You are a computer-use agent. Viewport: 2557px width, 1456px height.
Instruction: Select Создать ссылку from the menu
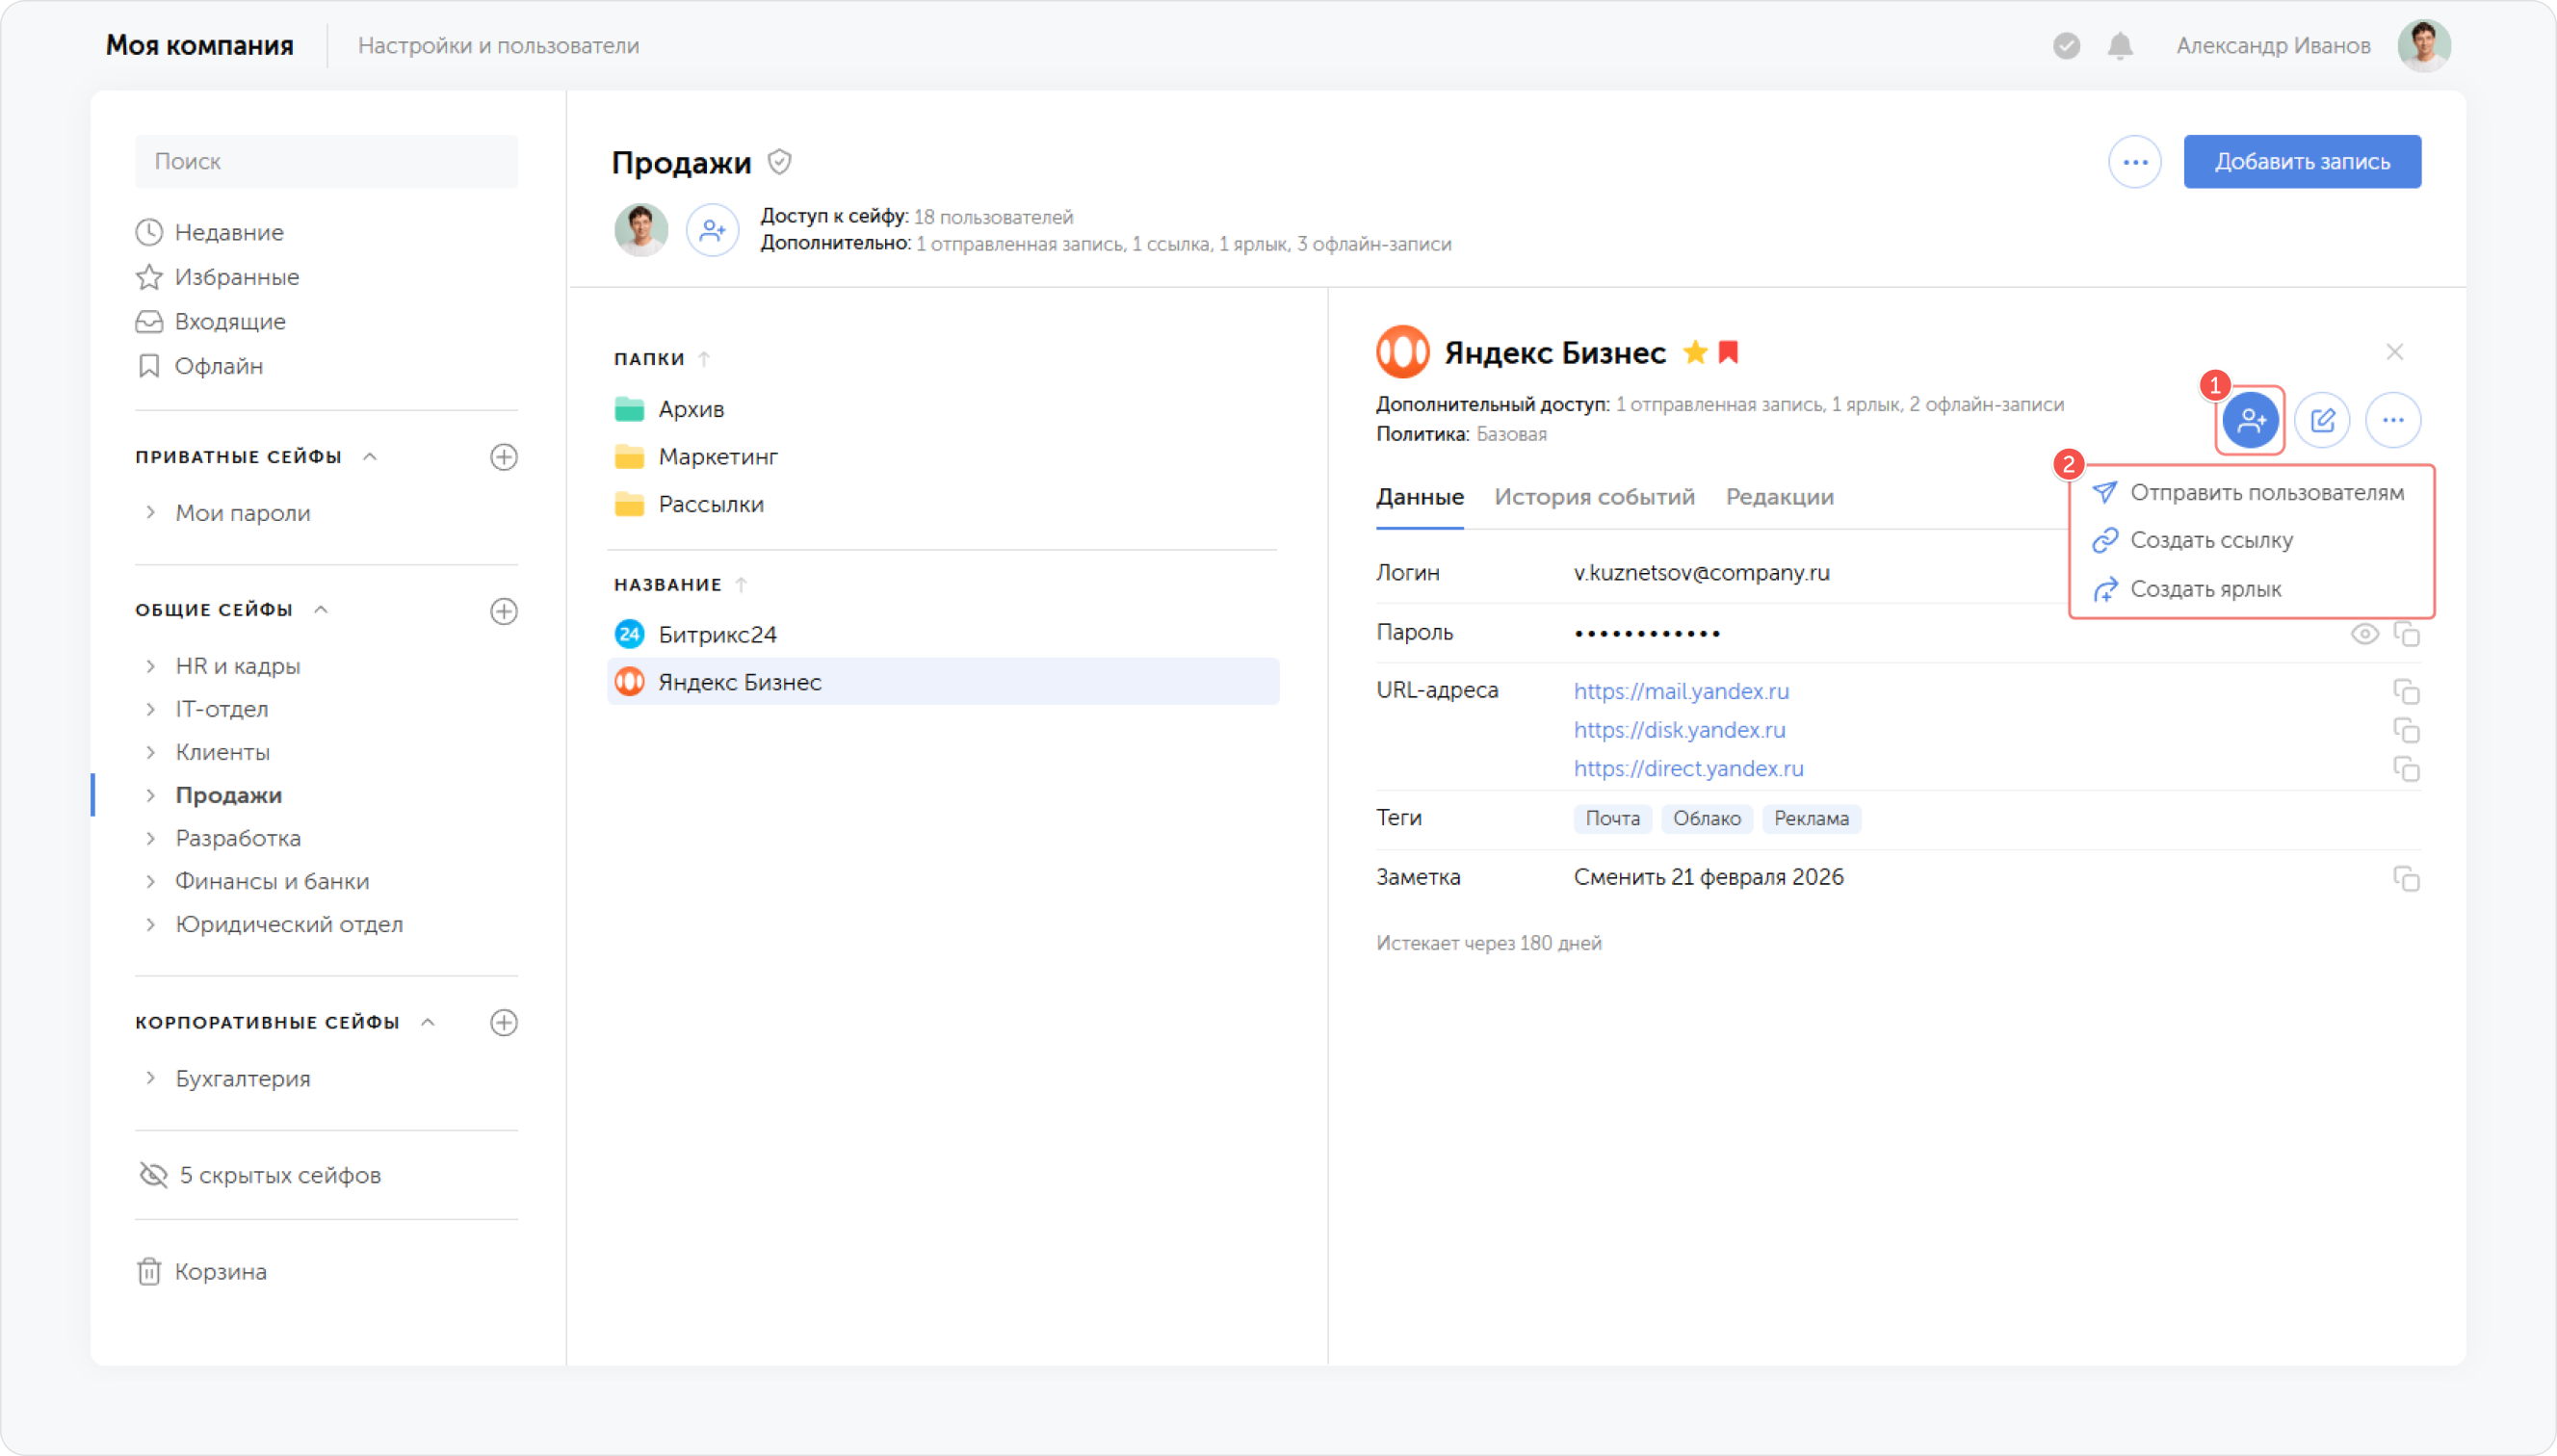[2211, 540]
